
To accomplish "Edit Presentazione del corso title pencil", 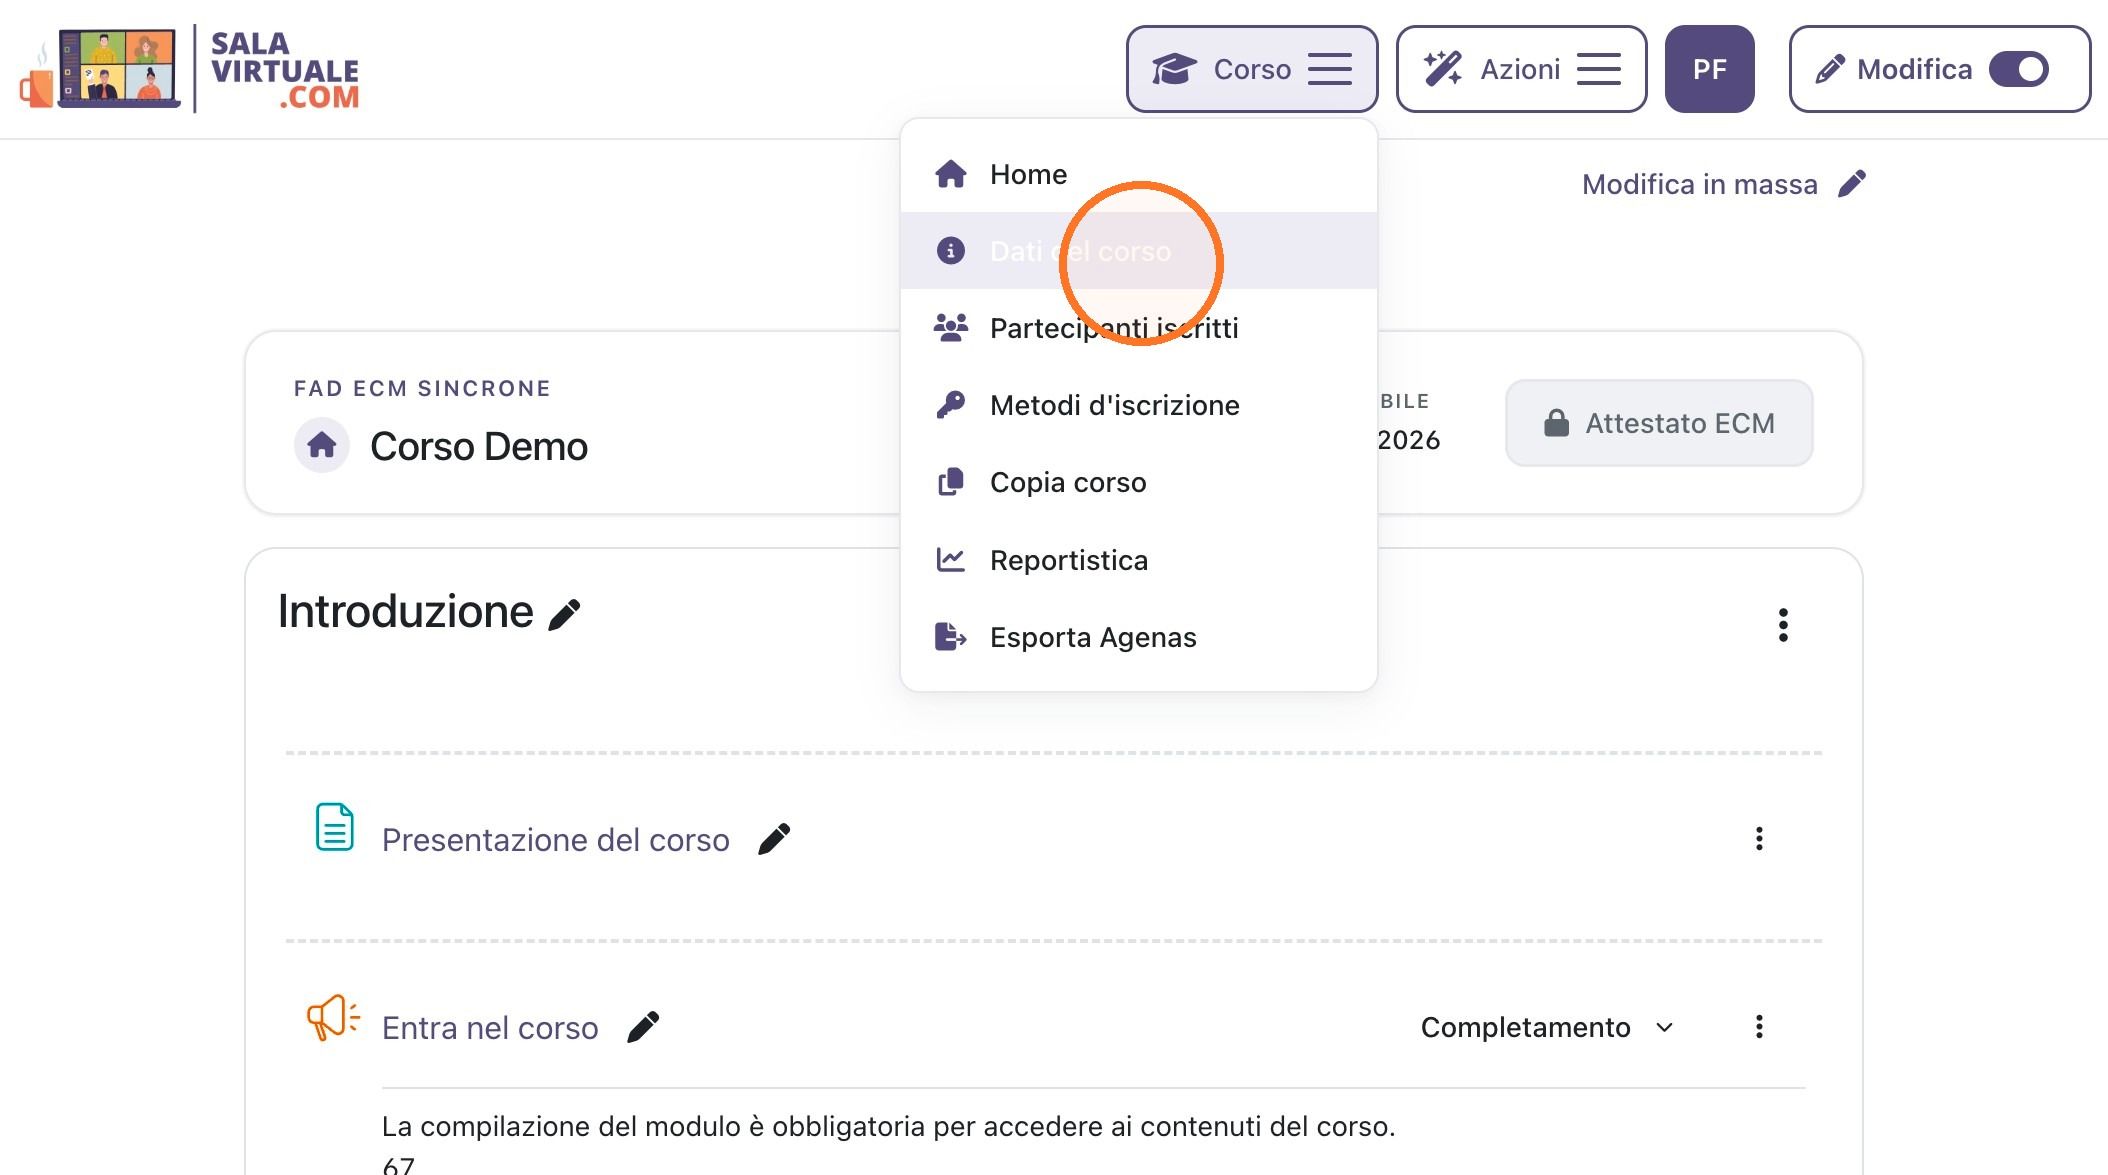I will (x=774, y=839).
